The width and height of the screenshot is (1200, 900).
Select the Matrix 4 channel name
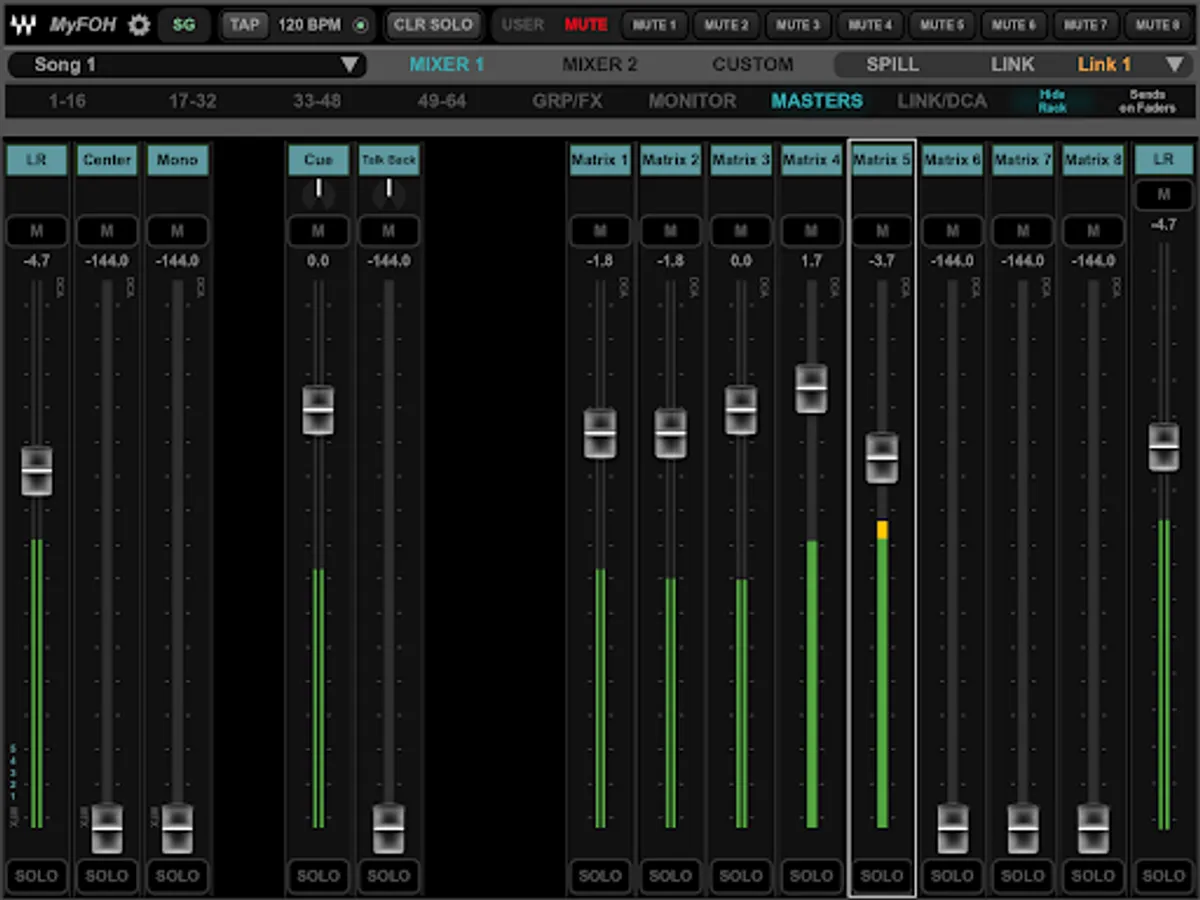pyautogui.click(x=811, y=160)
